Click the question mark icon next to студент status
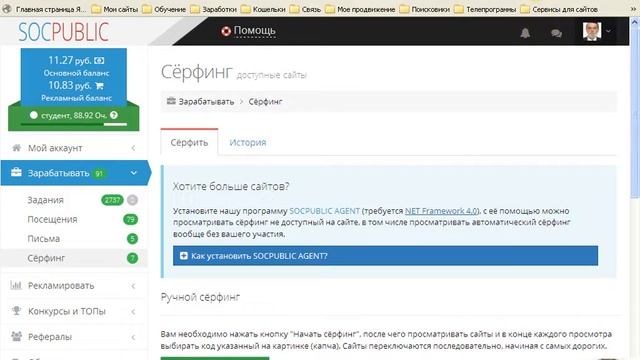640x360 pixels. pyautogui.click(x=114, y=115)
